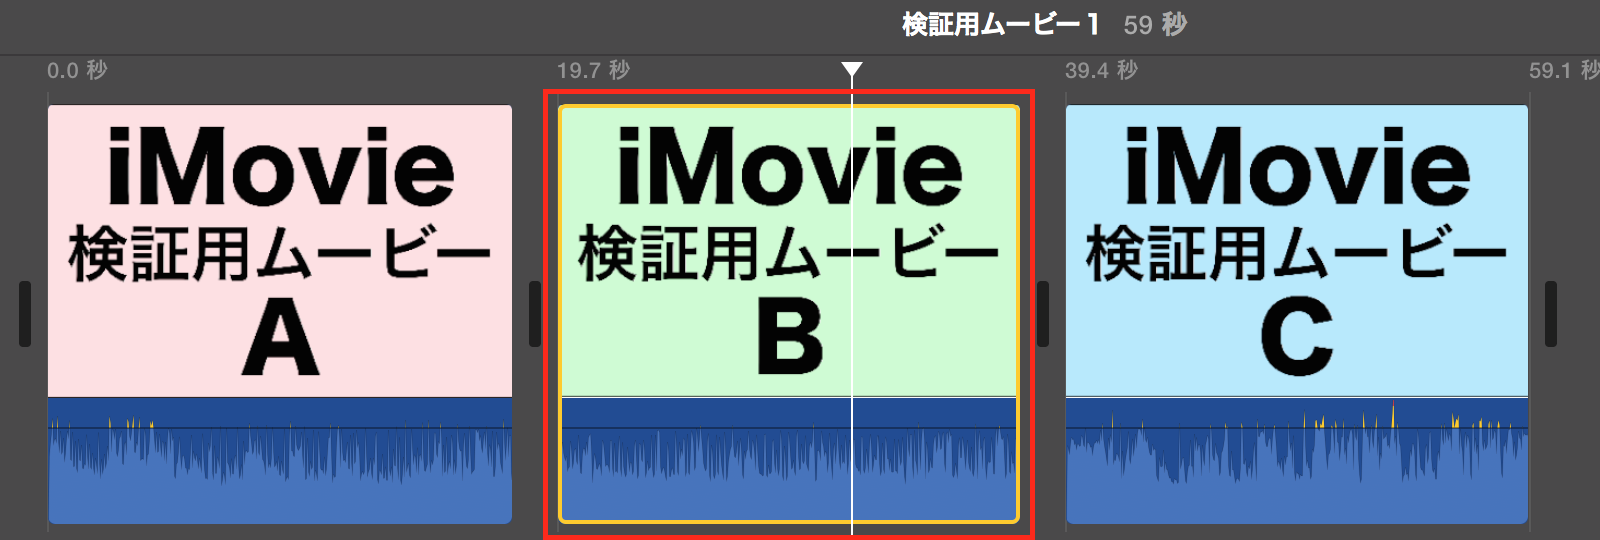Click the 59 秒 project duration label
The width and height of the screenshot is (1600, 540).
[x=1155, y=24]
